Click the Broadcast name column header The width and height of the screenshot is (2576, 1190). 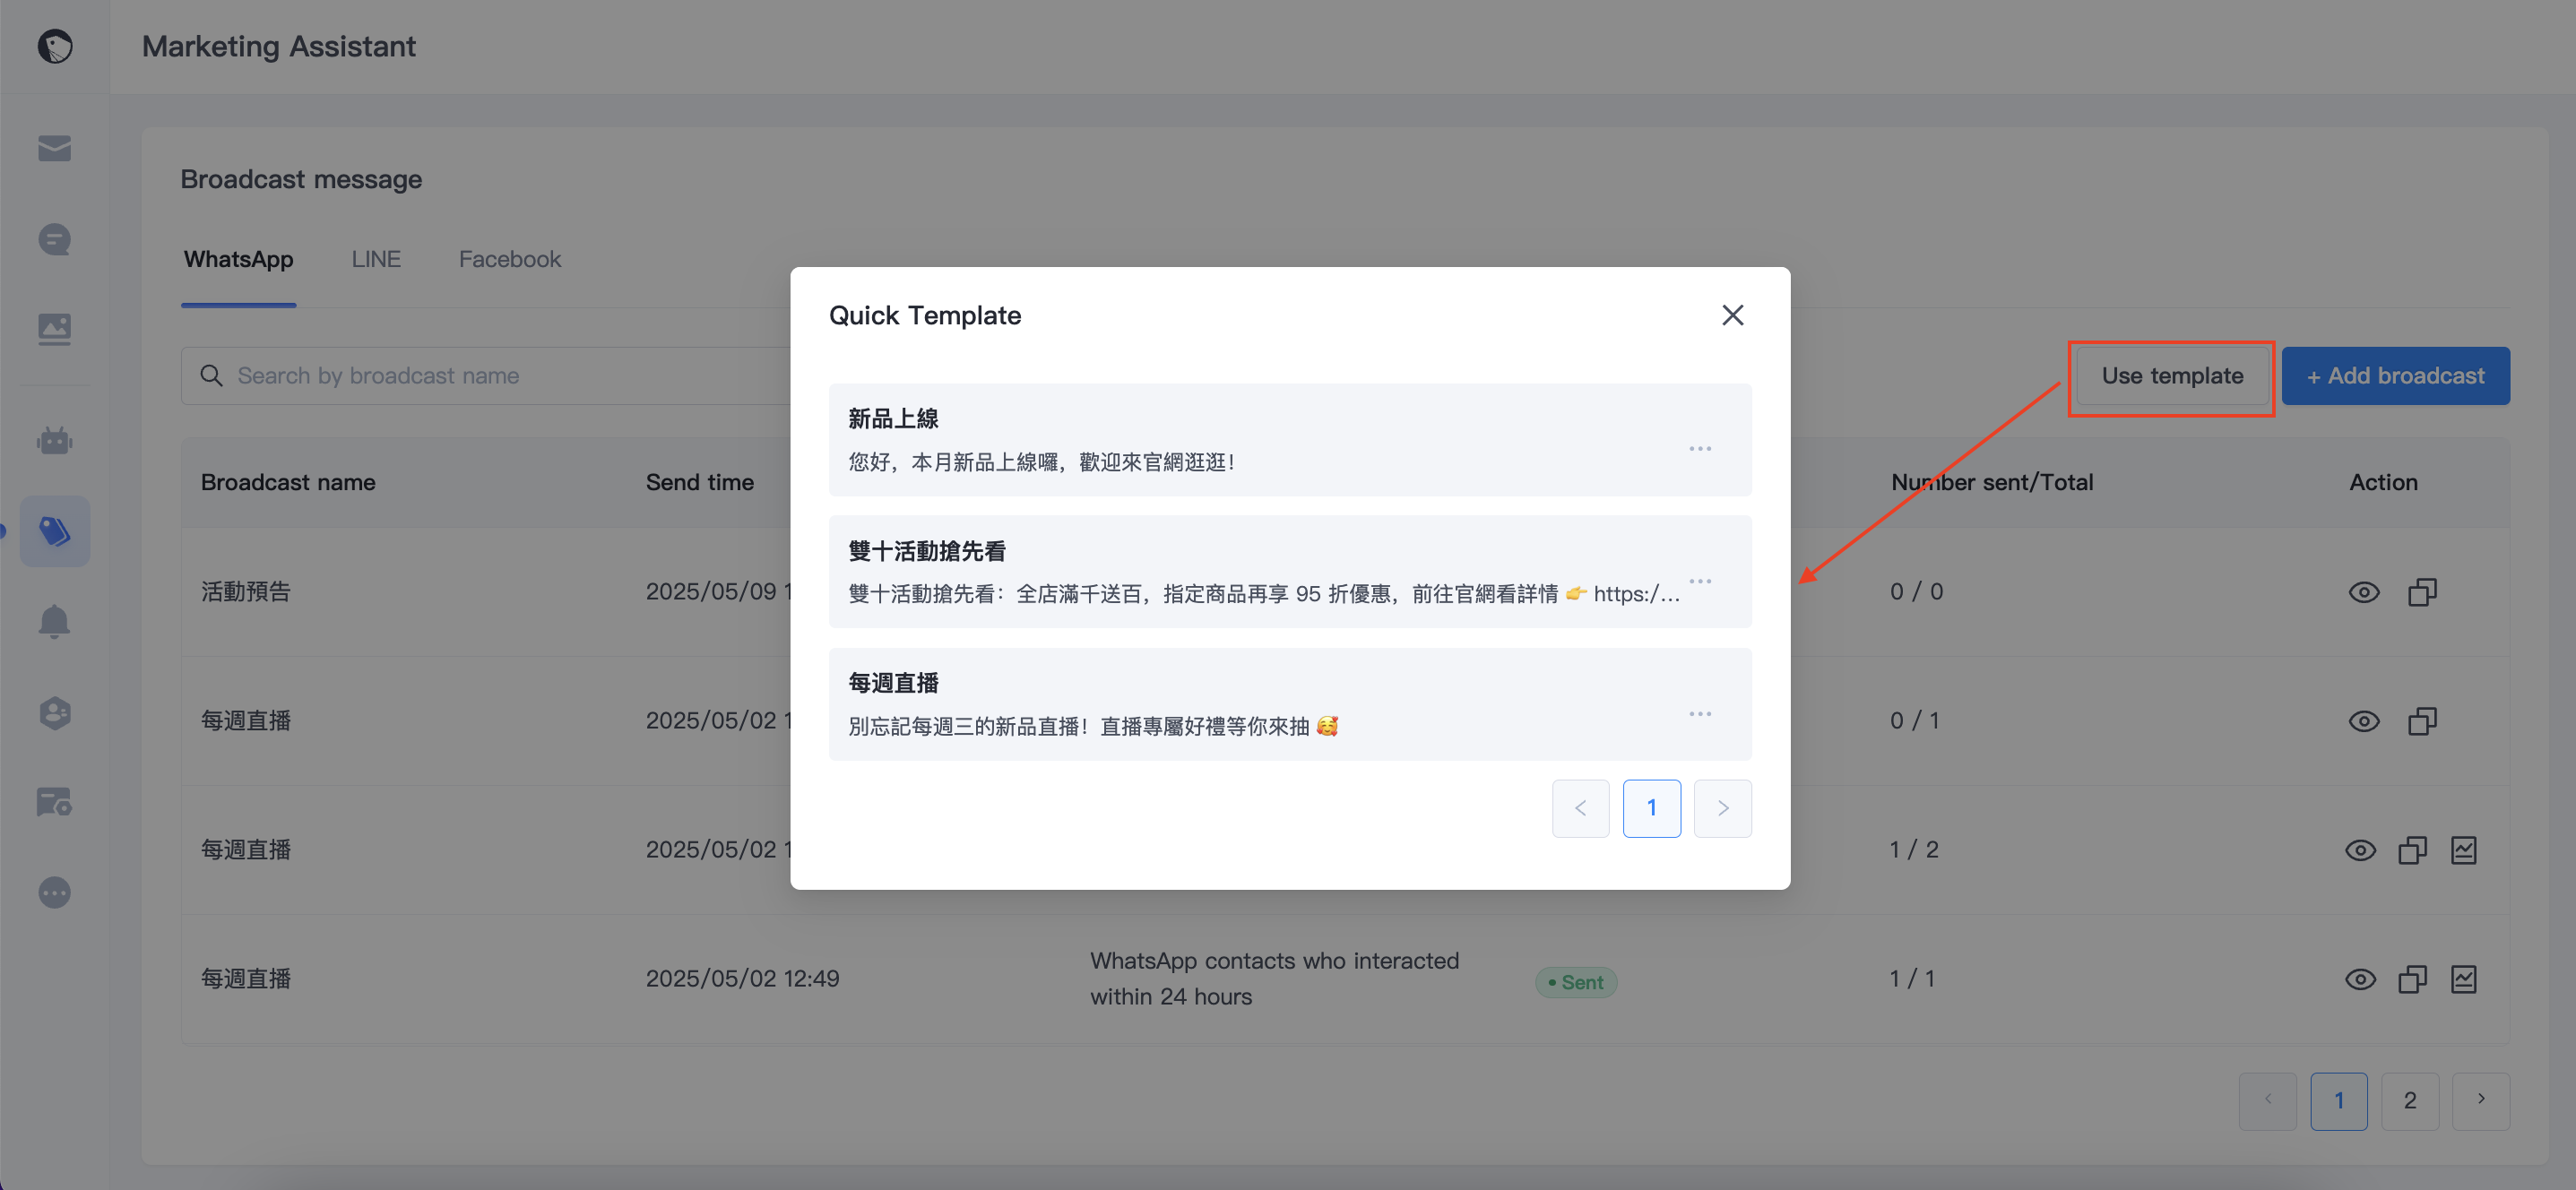coord(288,482)
